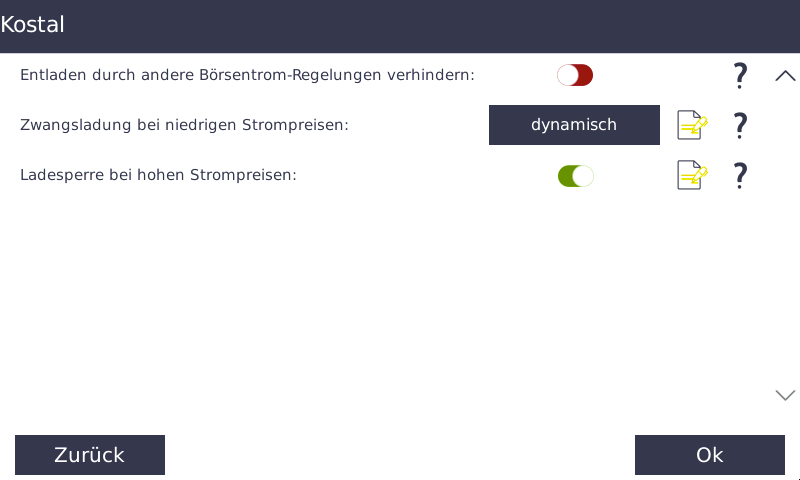800x480 pixels.
Task: Open the dynamisch mode selector
Action: 574,125
